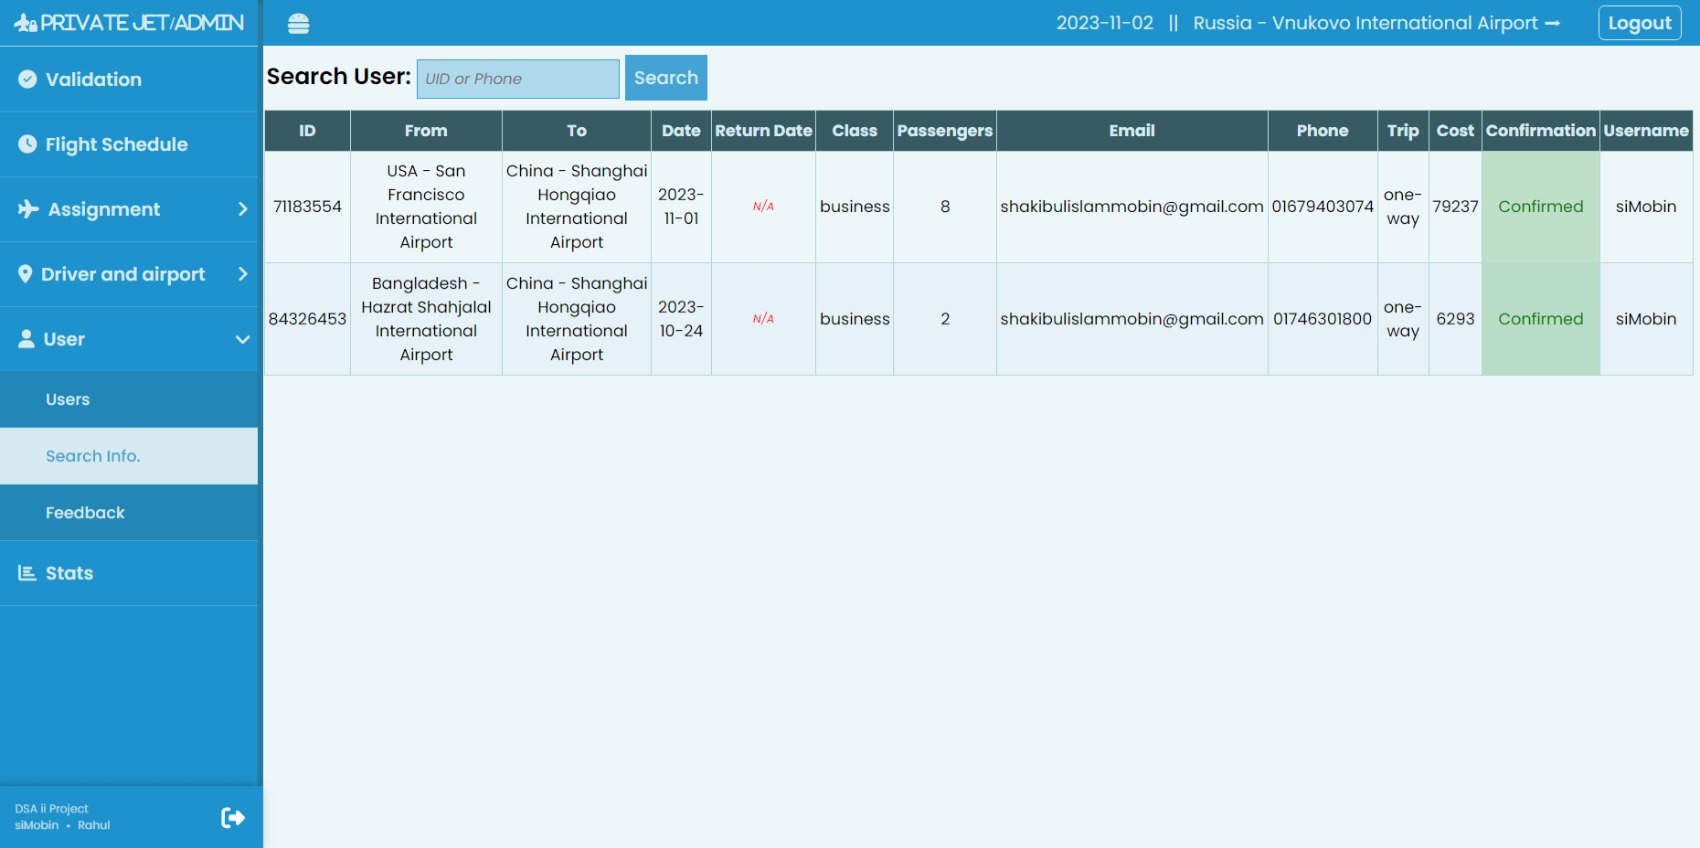Click the arrow icon after airport name

pyautogui.click(x=1552, y=23)
